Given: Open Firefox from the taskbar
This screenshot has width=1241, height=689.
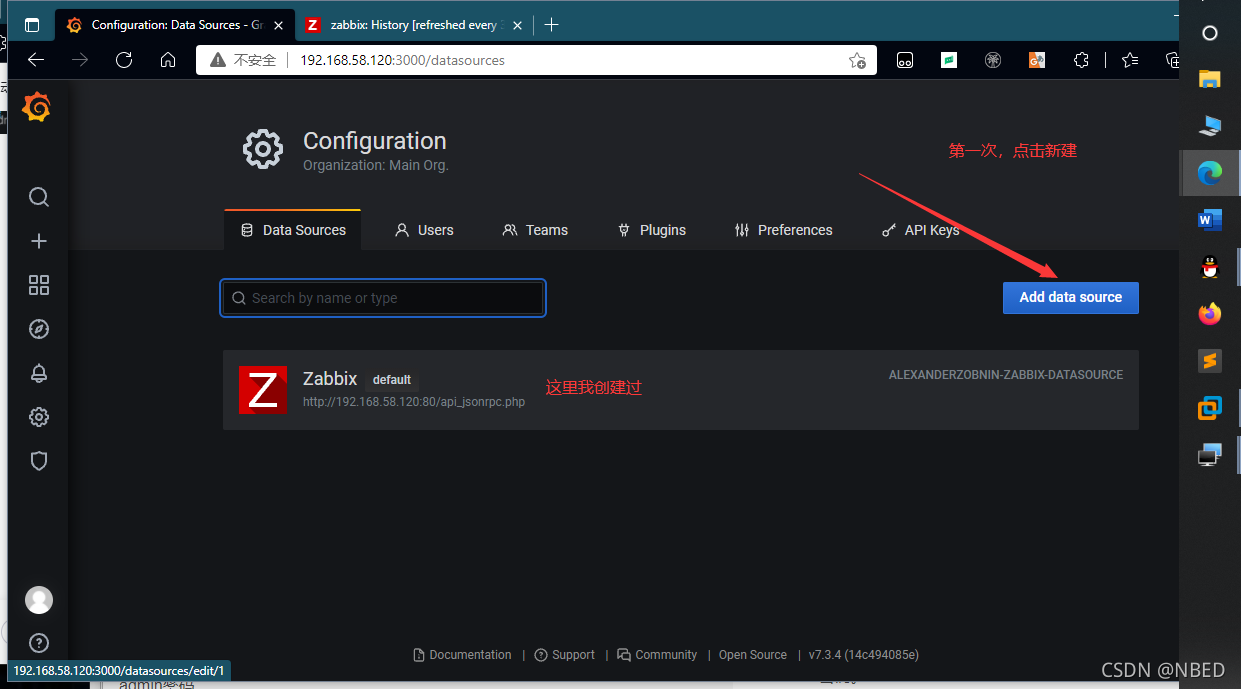Looking at the screenshot, I should pyautogui.click(x=1210, y=314).
